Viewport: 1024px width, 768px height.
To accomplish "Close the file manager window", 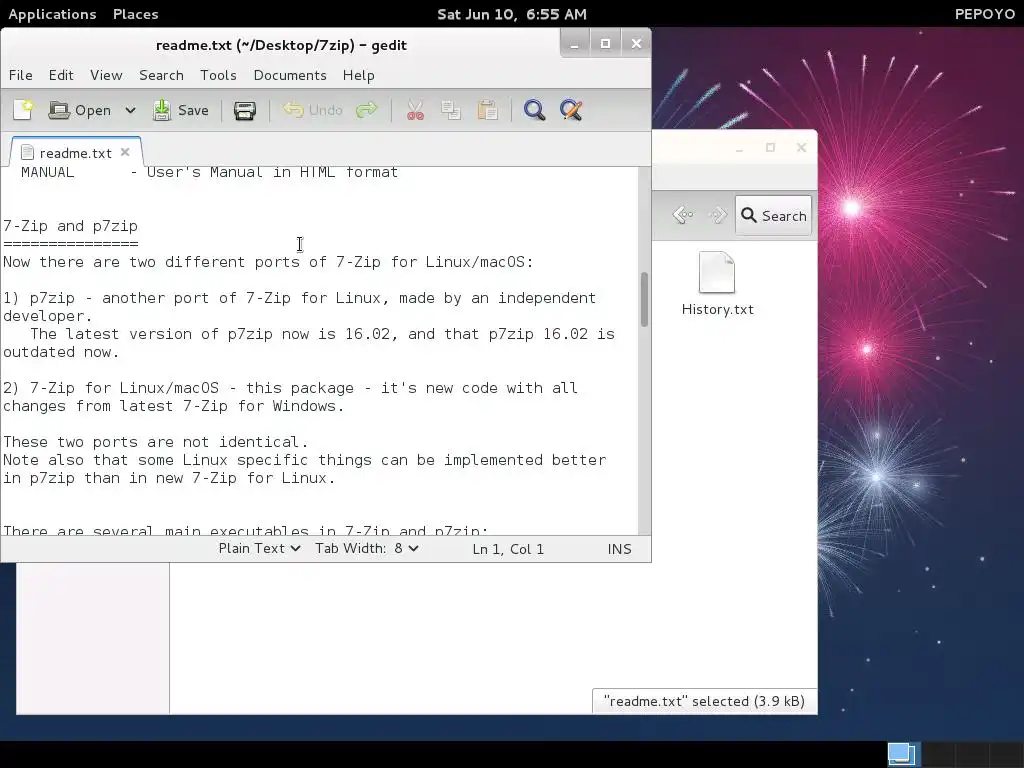I will click(x=801, y=148).
